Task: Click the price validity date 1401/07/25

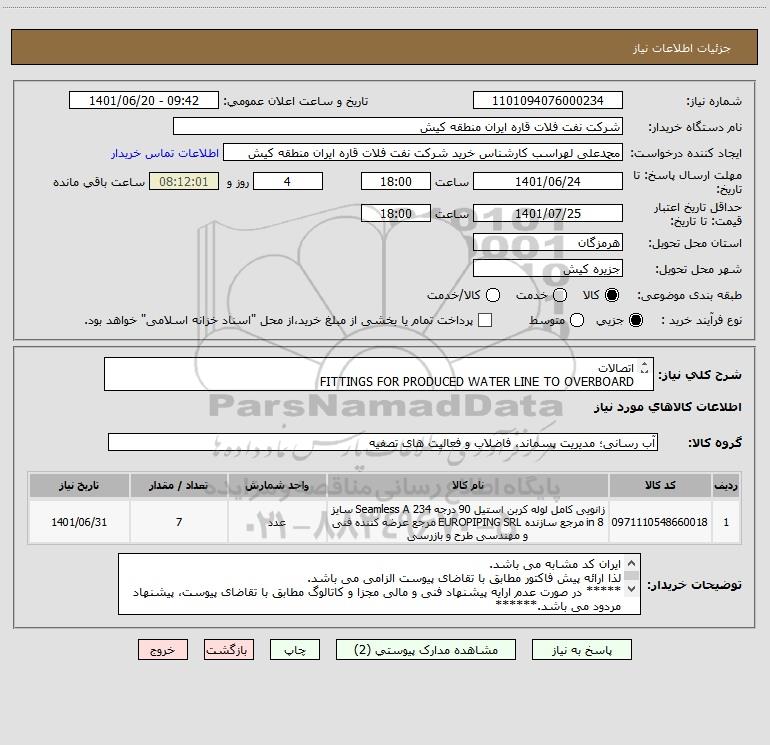Action: [x=548, y=213]
